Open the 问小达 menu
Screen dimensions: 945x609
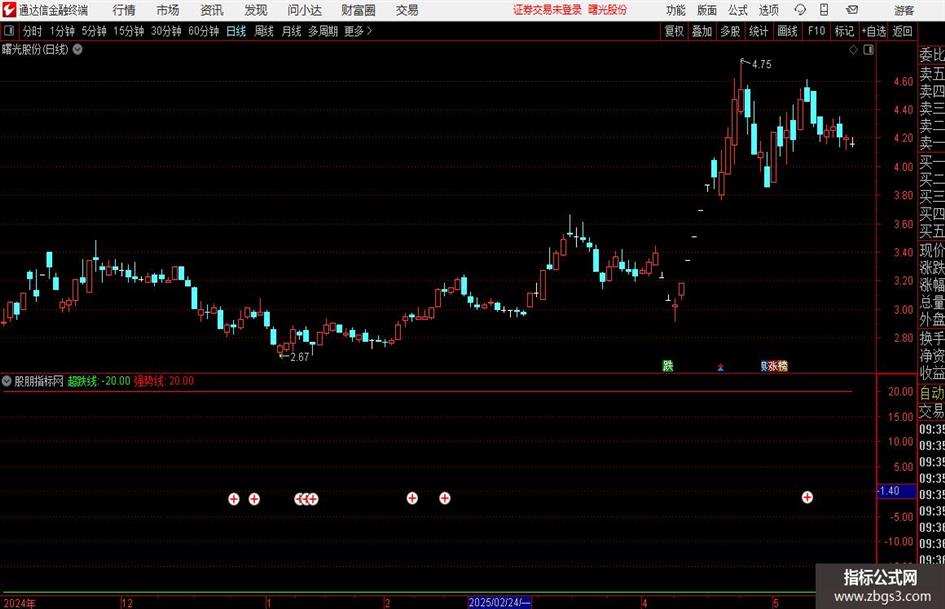pos(304,10)
